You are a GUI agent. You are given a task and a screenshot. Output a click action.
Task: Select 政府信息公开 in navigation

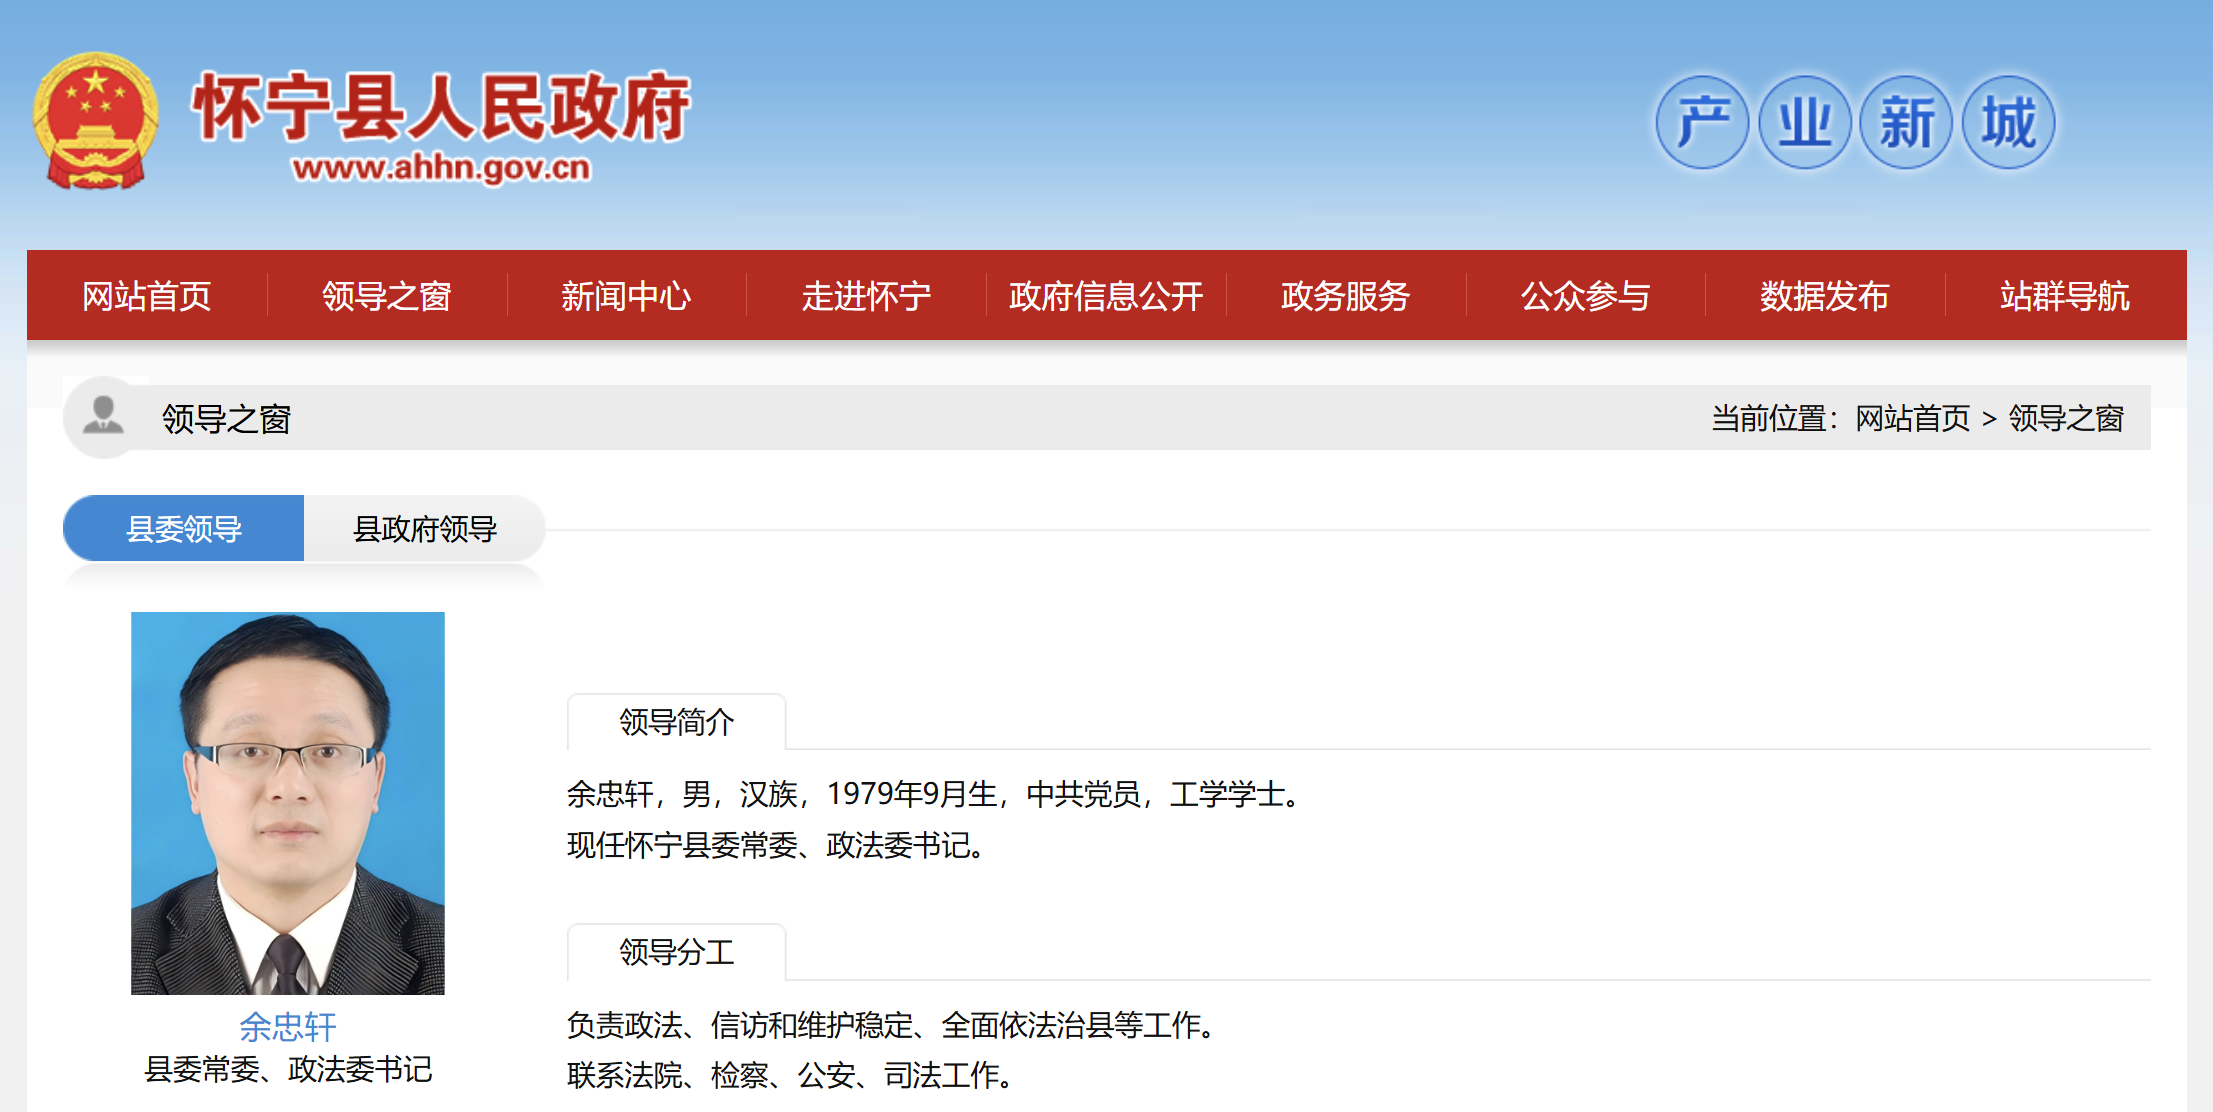click(1106, 296)
